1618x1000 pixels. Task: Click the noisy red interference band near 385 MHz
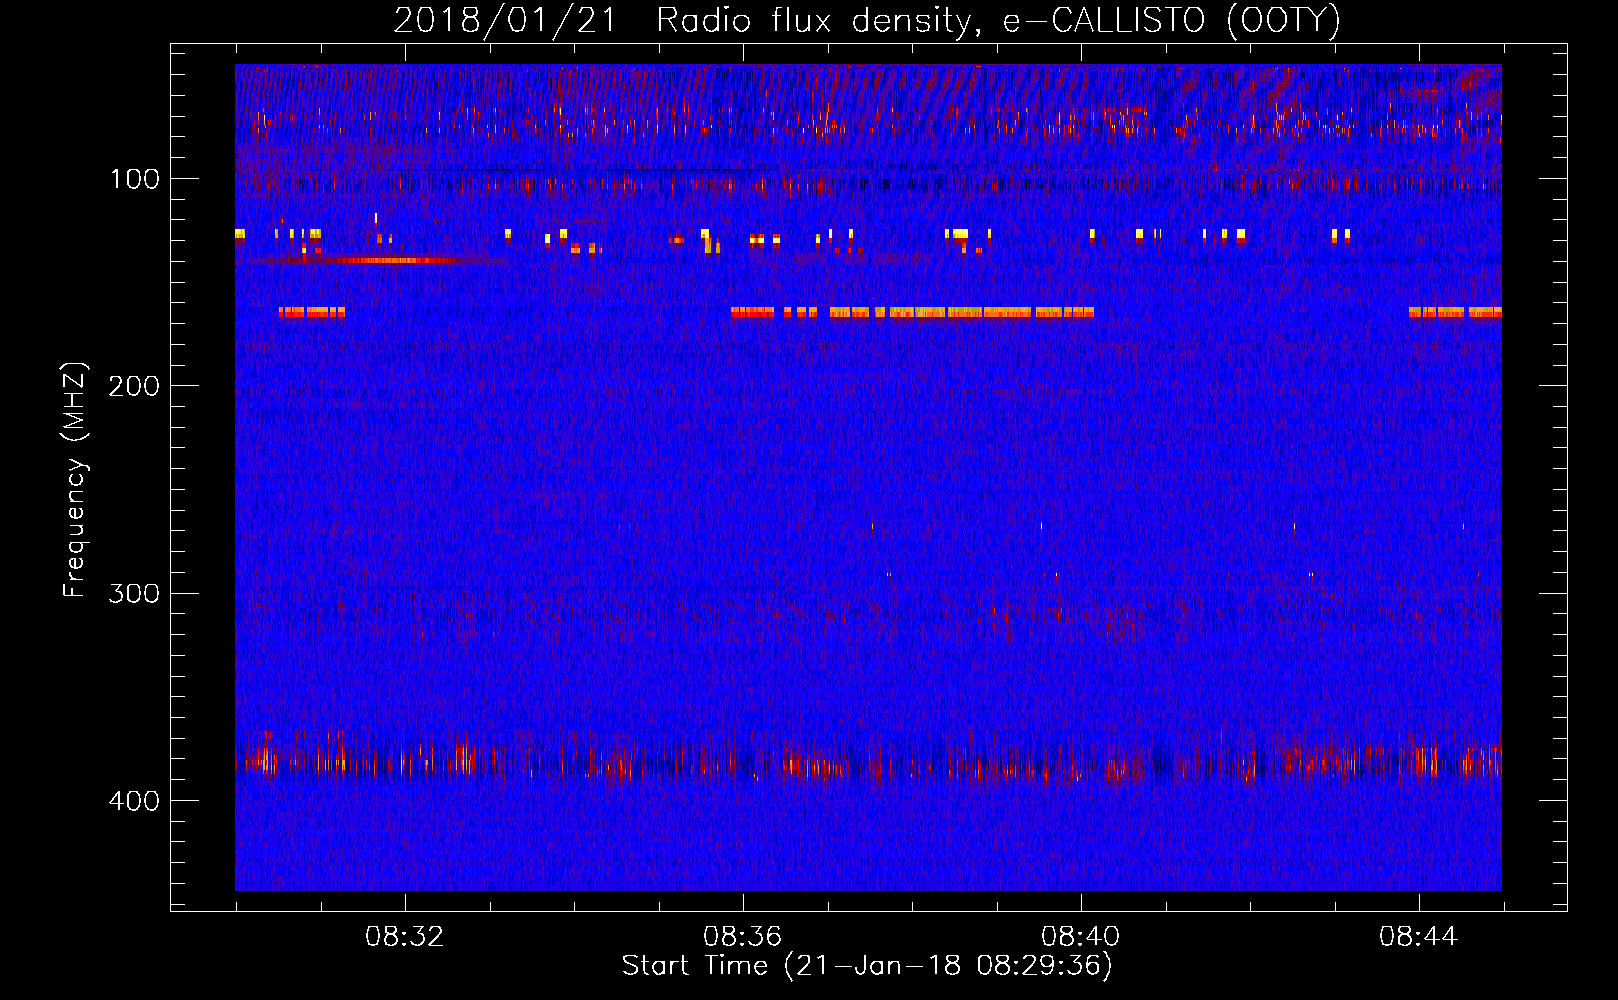click(868, 760)
